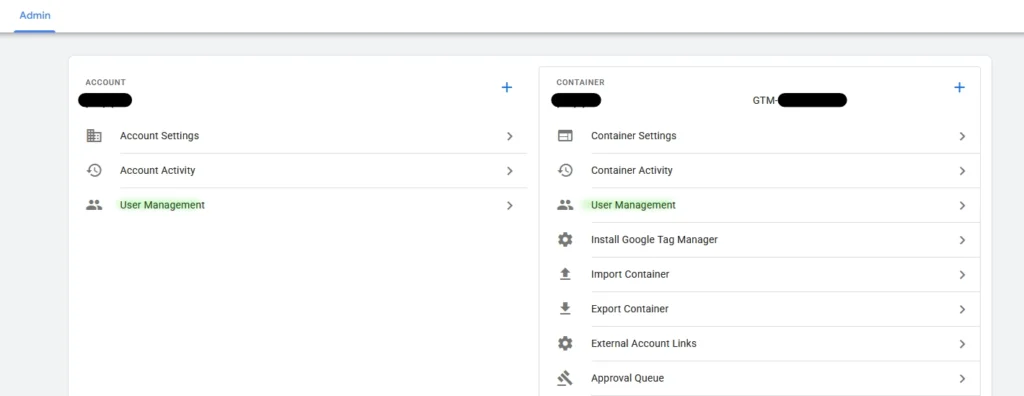Click the Container User Management people icon
Screen dimensions: 1024x396
point(565,205)
